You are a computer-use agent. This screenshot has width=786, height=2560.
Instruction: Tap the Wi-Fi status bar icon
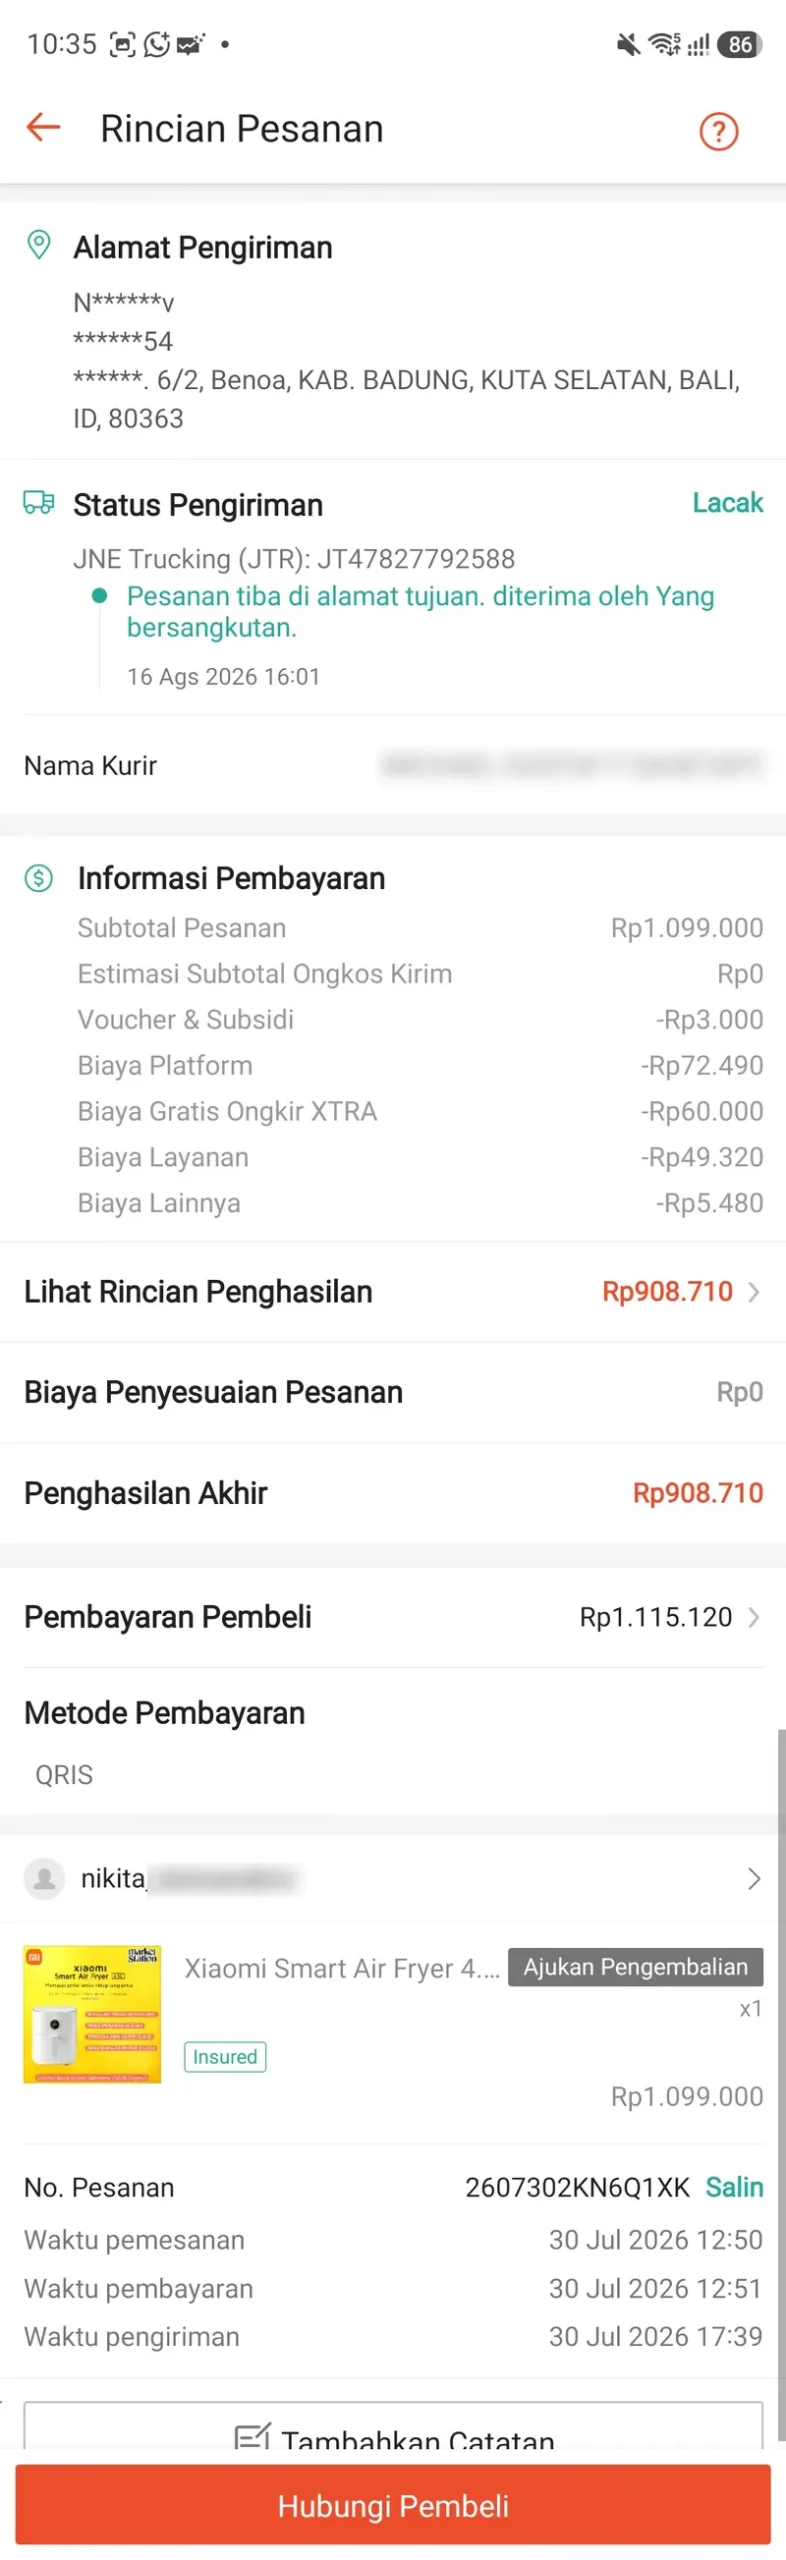pos(664,43)
